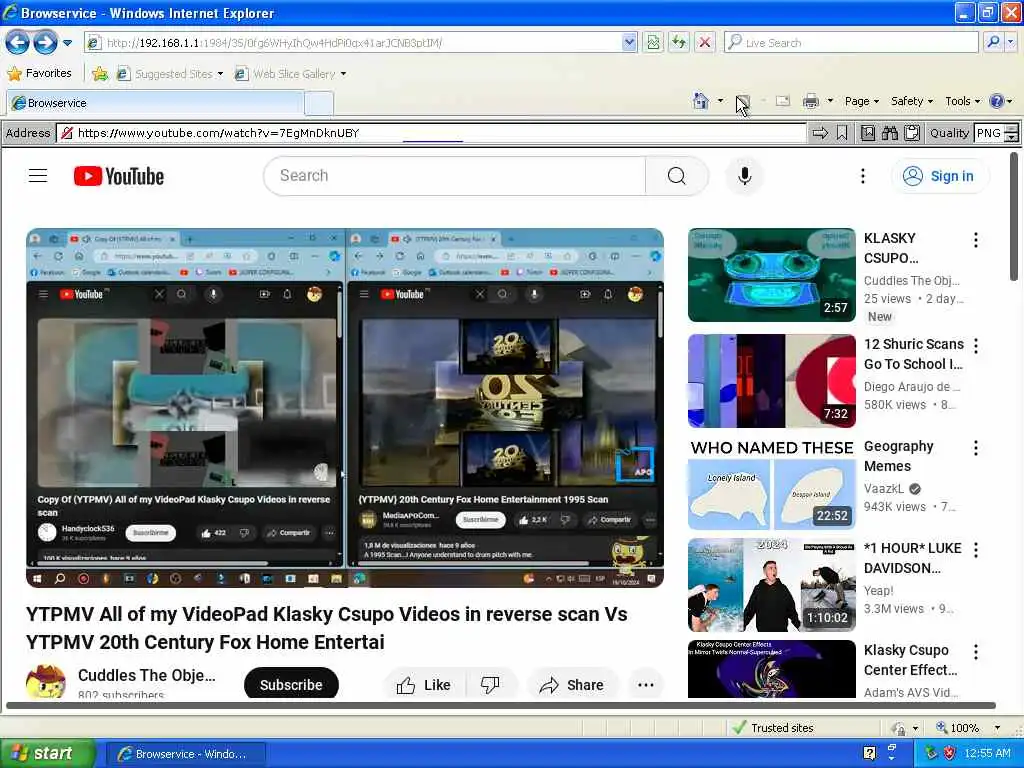This screenshot has height=768, width=1024.
Task: Click the Share button
Action: [x=571, y=684]
